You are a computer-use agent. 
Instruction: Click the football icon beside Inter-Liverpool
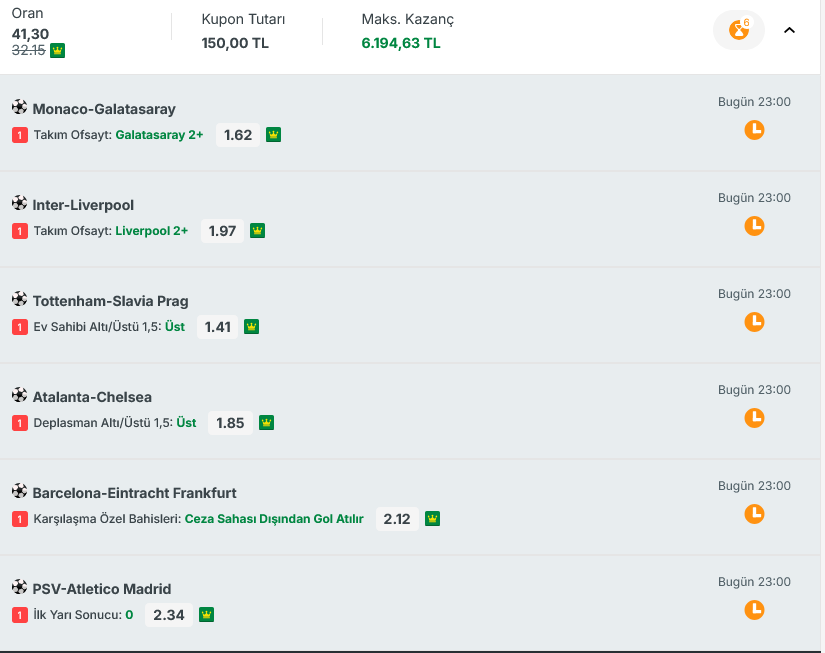tap(19, 203)
